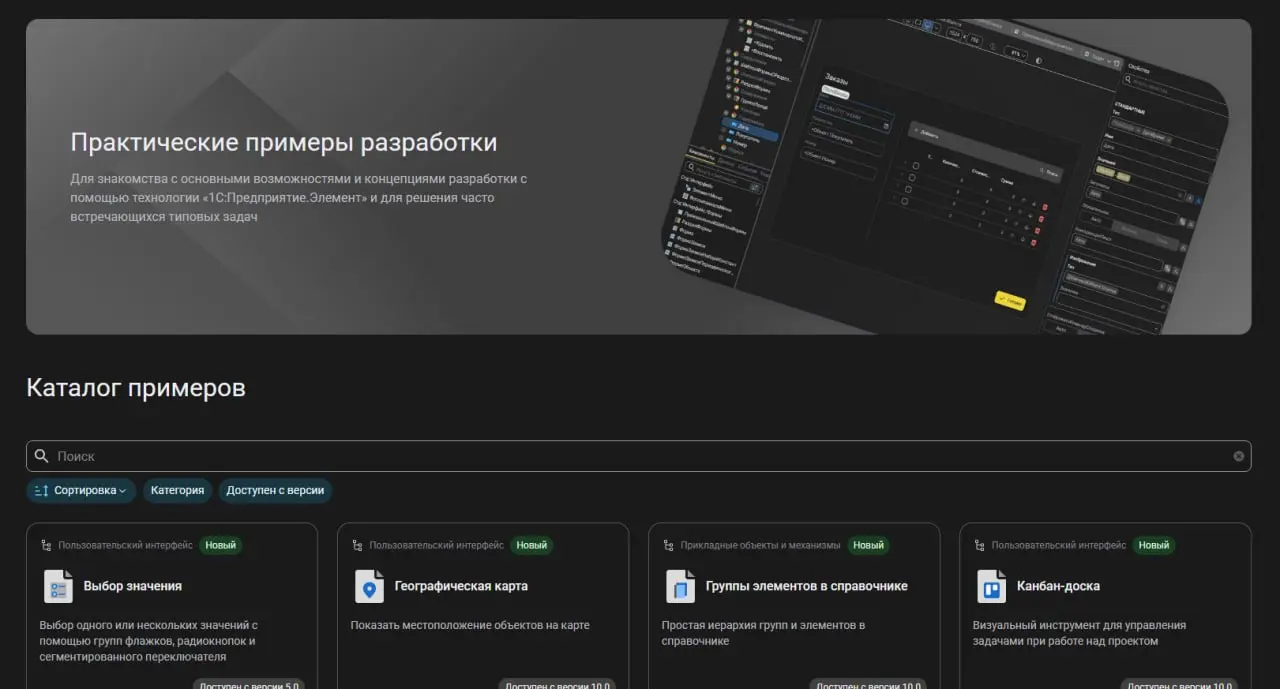Open the Географическая карта example
This screenshot has height=689, width=1280.
(461, 586)
